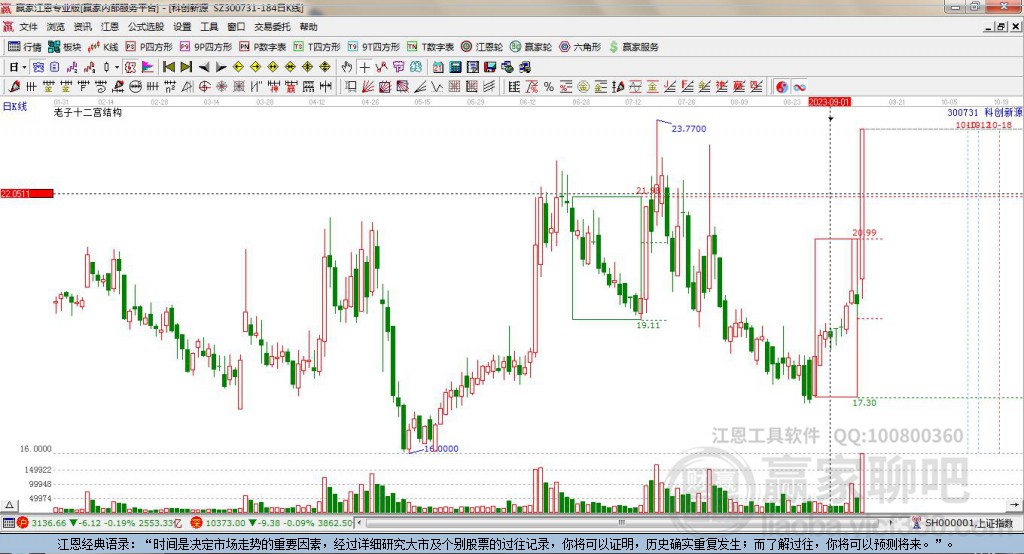Select the percent % retracement tool
Image resolution: width=1024 pixels, height=554 pixels.
[x=549, y=86]
